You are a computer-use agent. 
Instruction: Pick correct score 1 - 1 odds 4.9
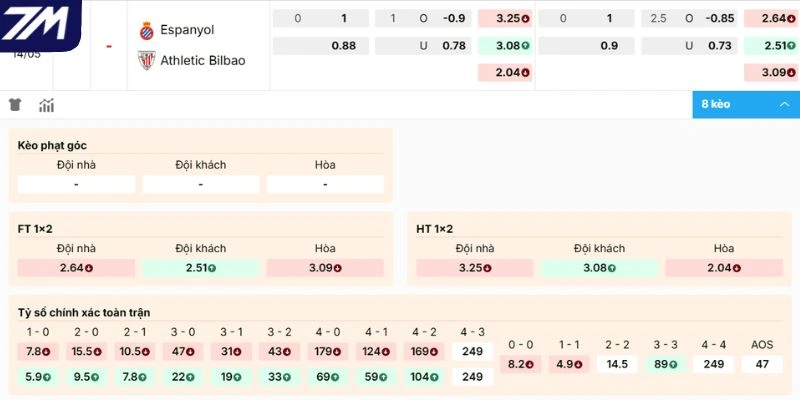point(569,364)
